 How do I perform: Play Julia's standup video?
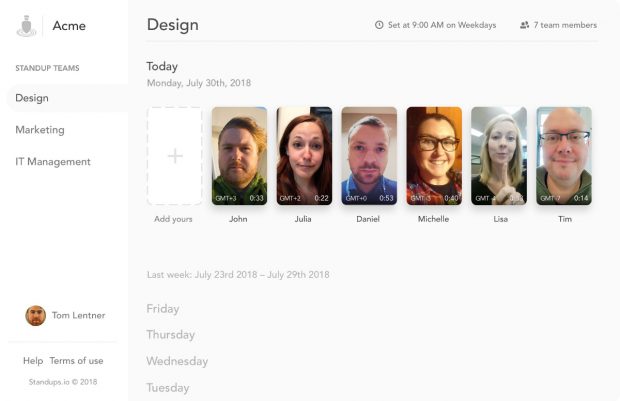click(304, 156)
